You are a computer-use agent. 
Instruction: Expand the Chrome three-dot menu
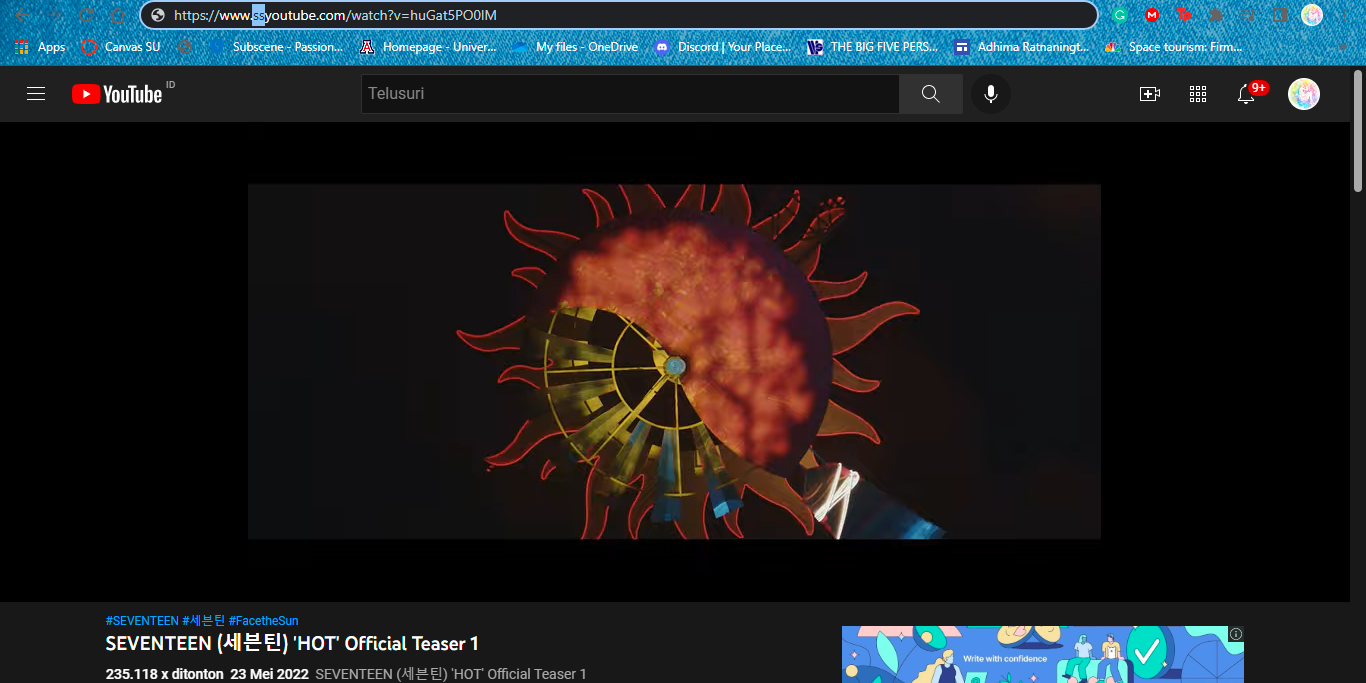(1345, 15)
